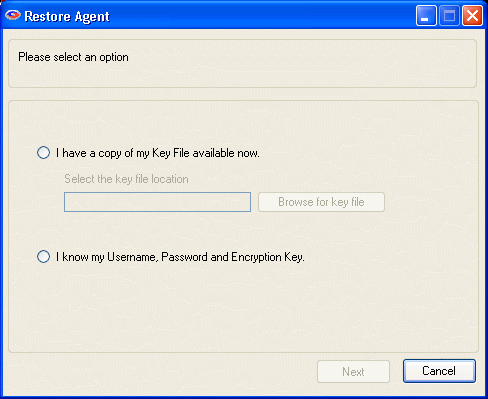Maximize the Restore Agent window
The image size is (488, 399).
(x=449, y=16)
